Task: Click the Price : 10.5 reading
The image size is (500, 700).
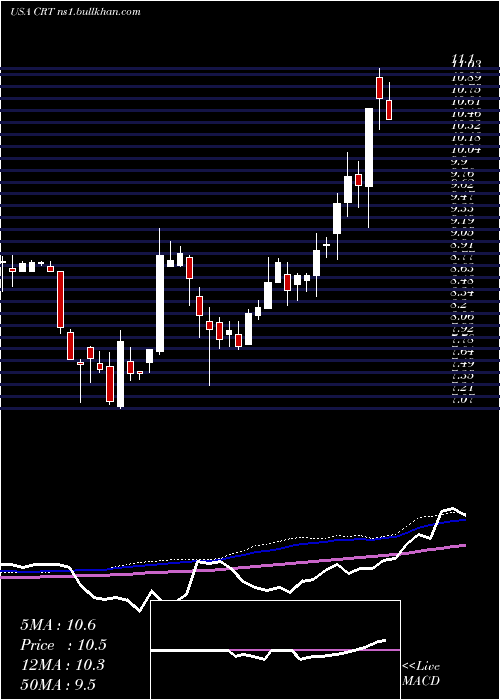Action: (63, 645)
